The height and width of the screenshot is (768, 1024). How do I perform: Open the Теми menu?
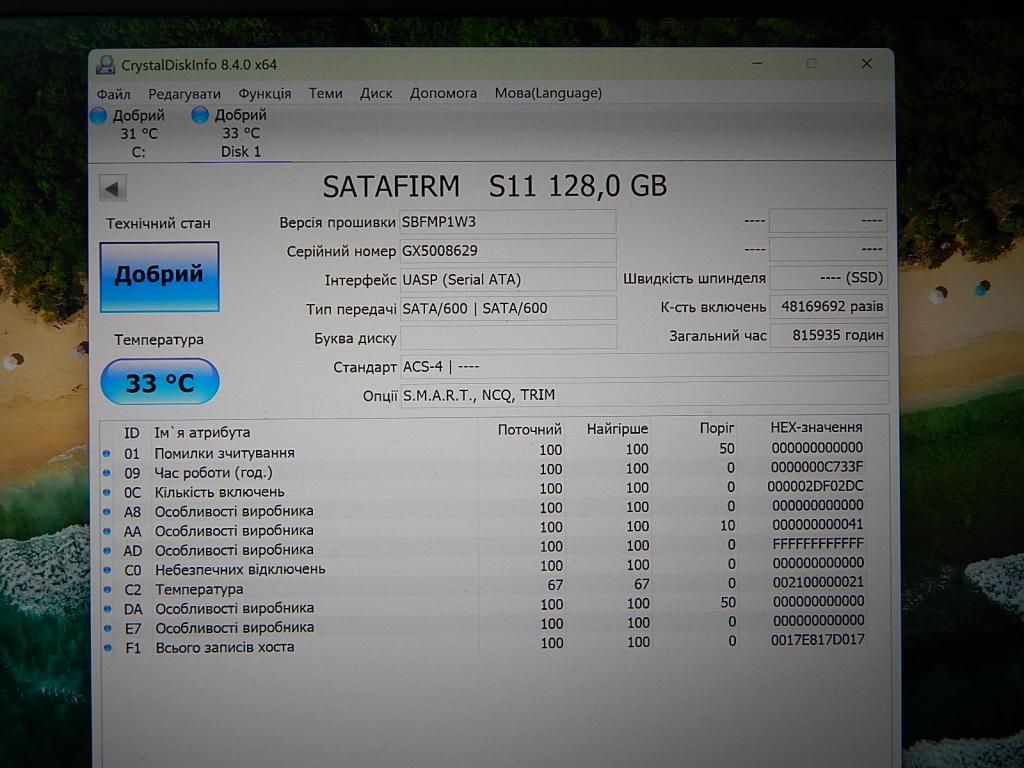pos(325,93)
